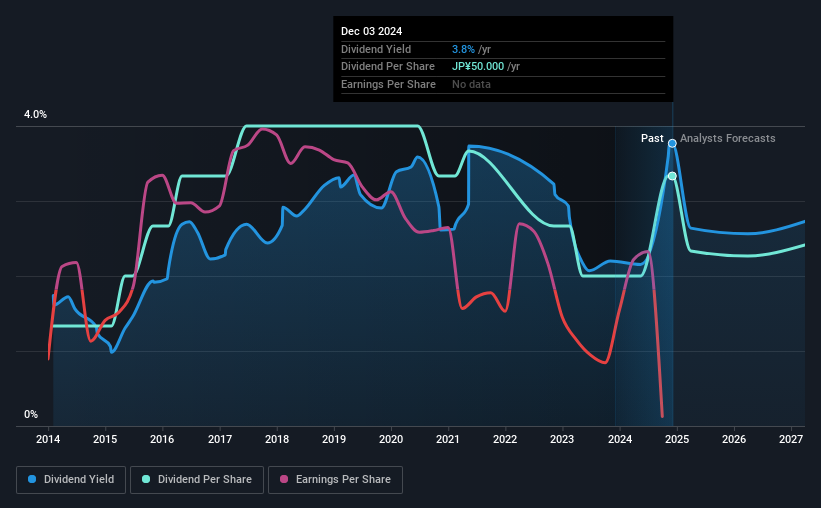Screen dimensions: 821x508
Task: Click the 2026 x-axis label
Action: point(734,439)
